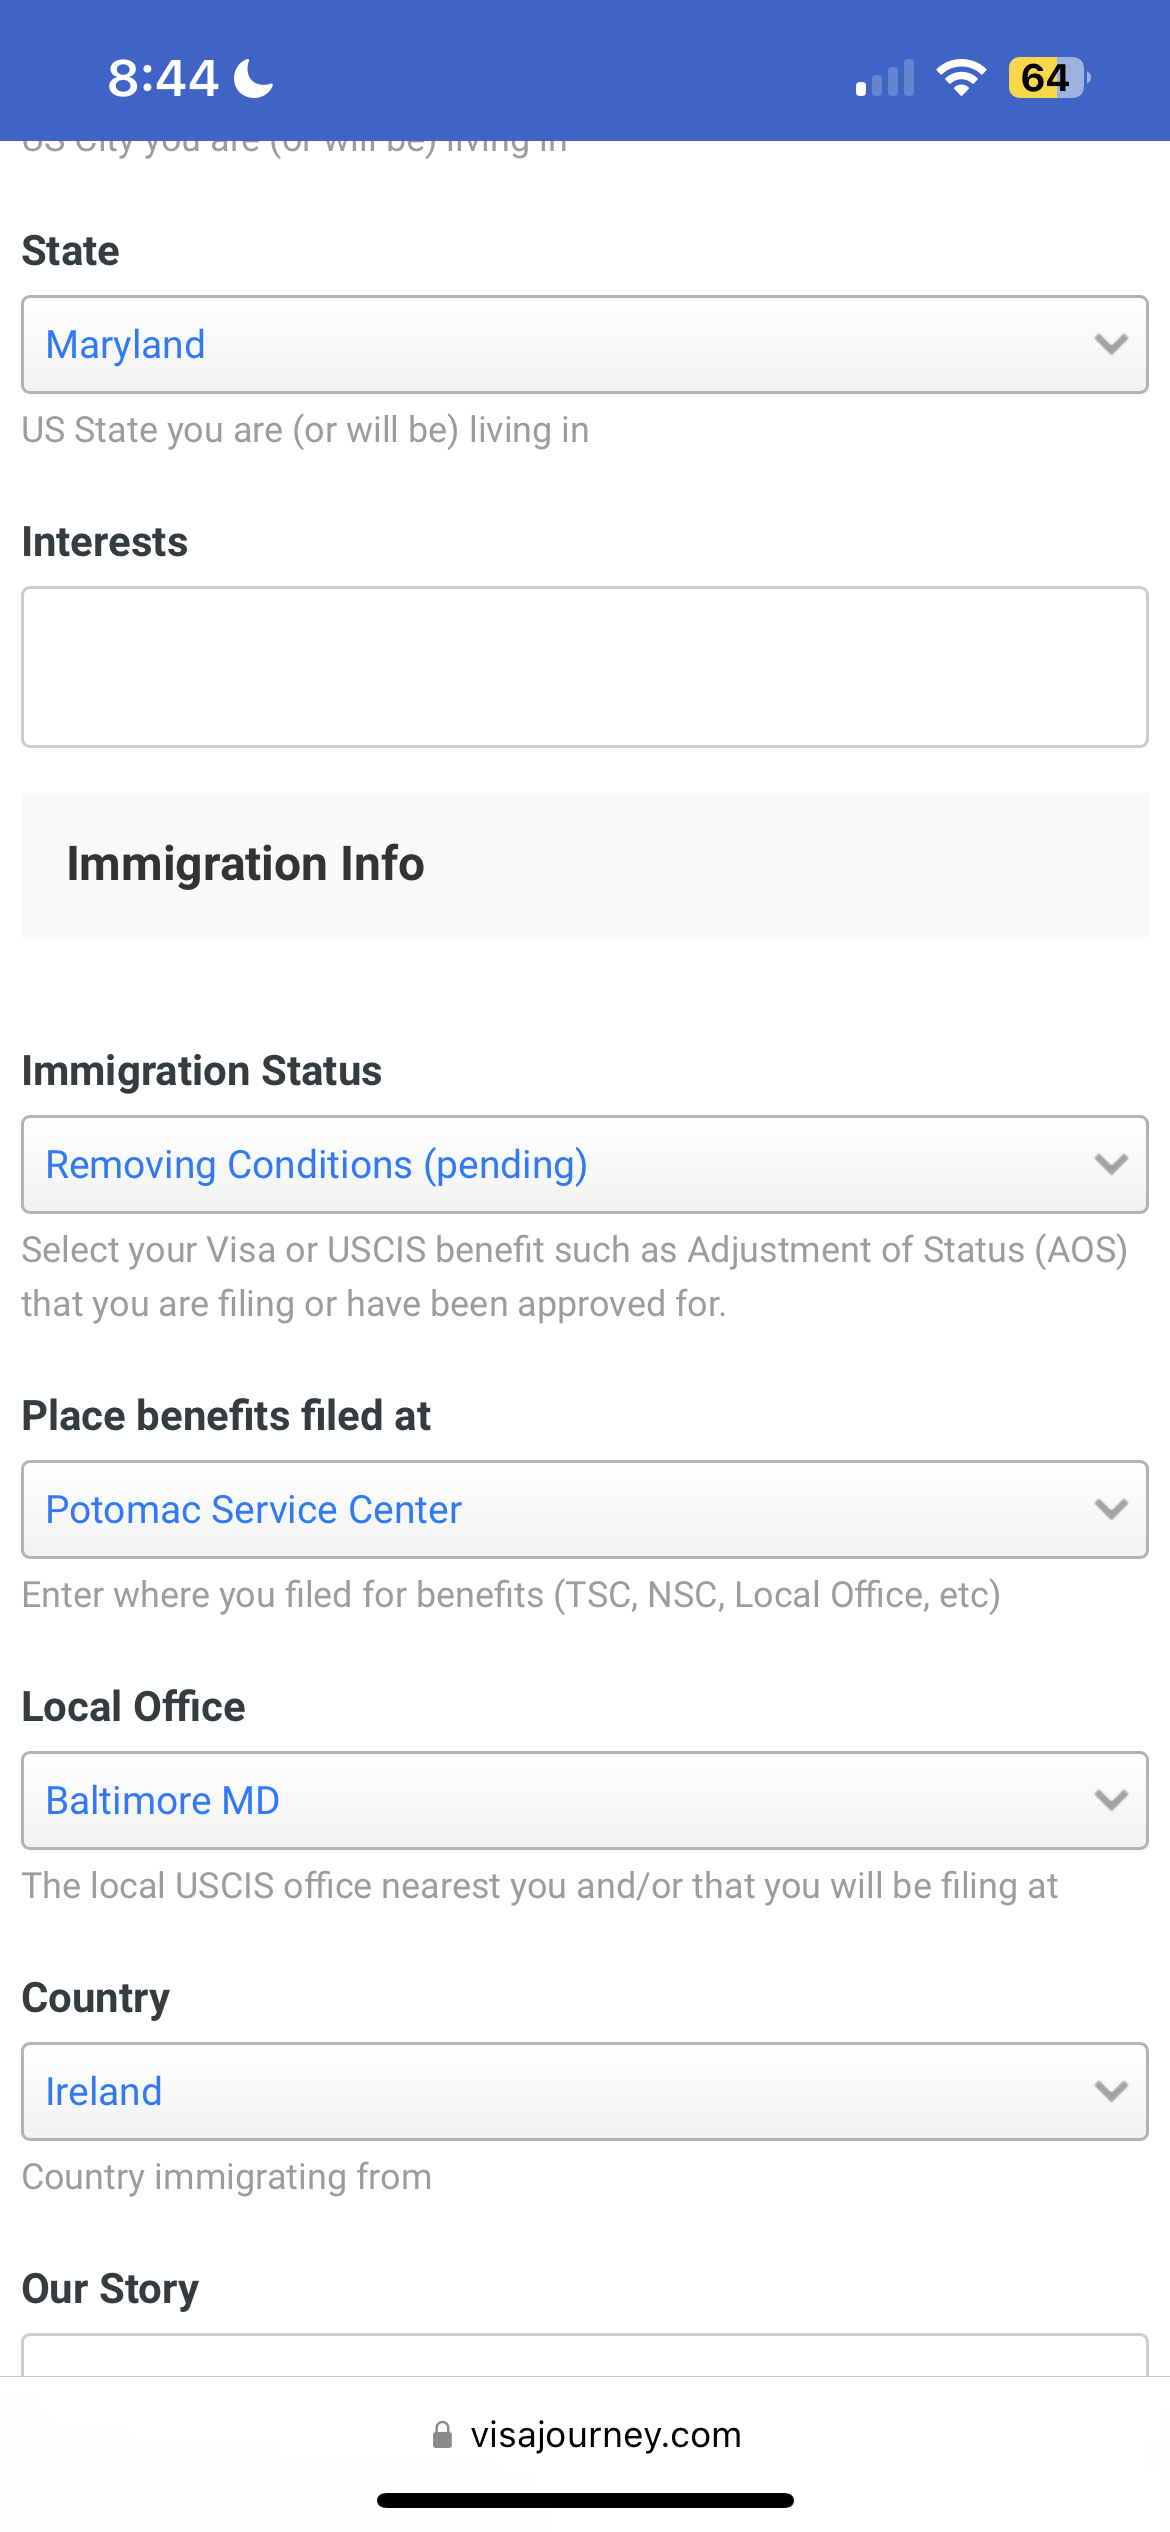1170x2532 pixels.
Task: Tap the Wi-Fi status icon
Action: 961,78
